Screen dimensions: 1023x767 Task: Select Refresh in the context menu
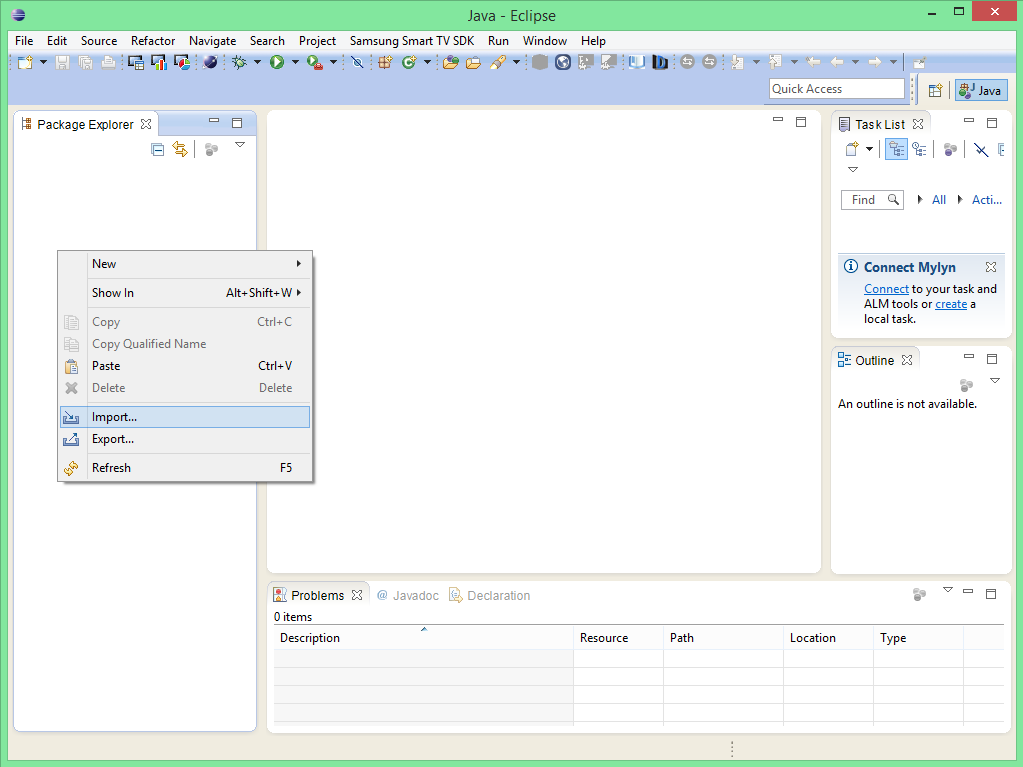[185, 468]
